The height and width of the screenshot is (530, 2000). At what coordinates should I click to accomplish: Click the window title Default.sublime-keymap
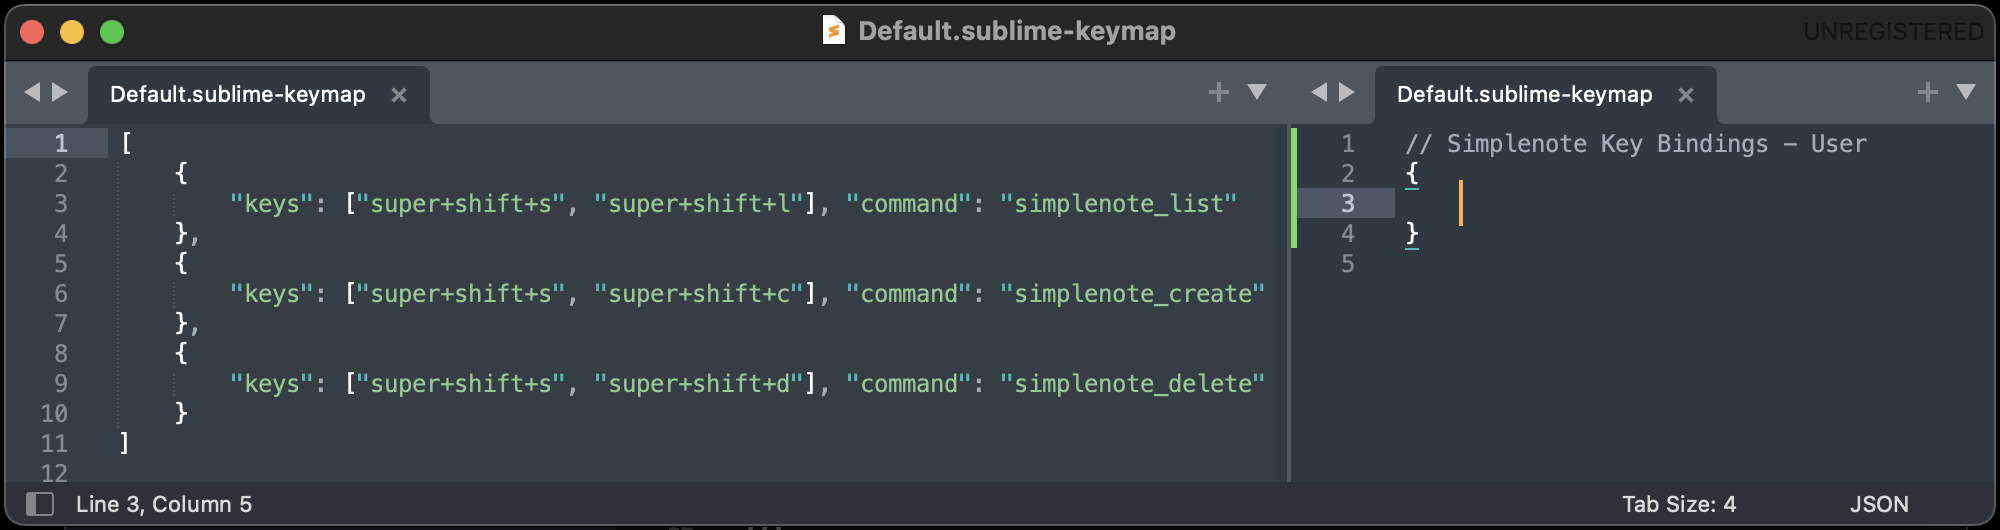coord(1017,31)
